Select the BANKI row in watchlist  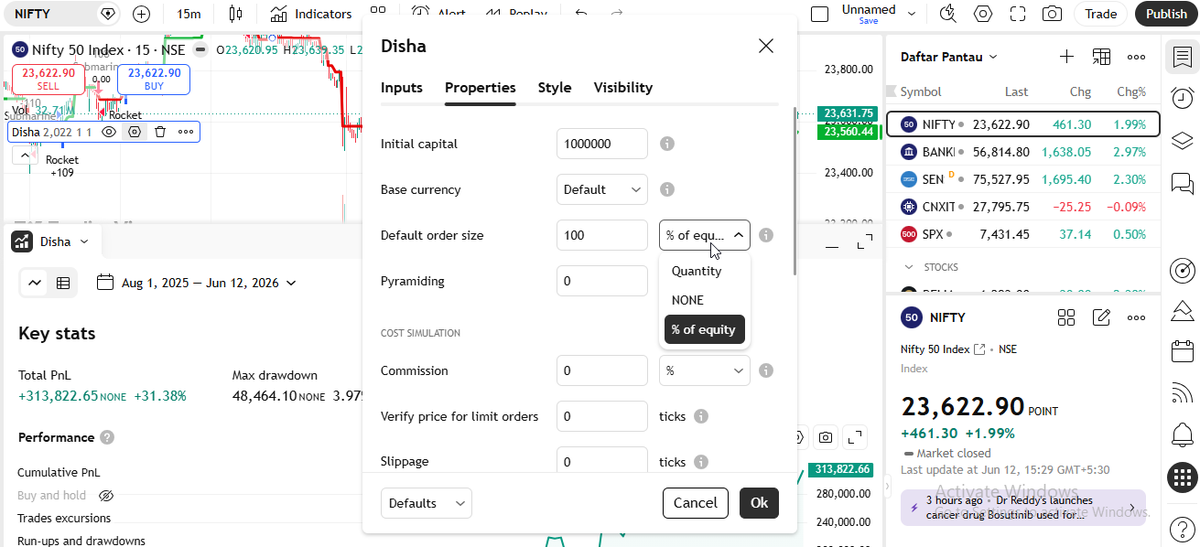click(x=1023, y=152)
